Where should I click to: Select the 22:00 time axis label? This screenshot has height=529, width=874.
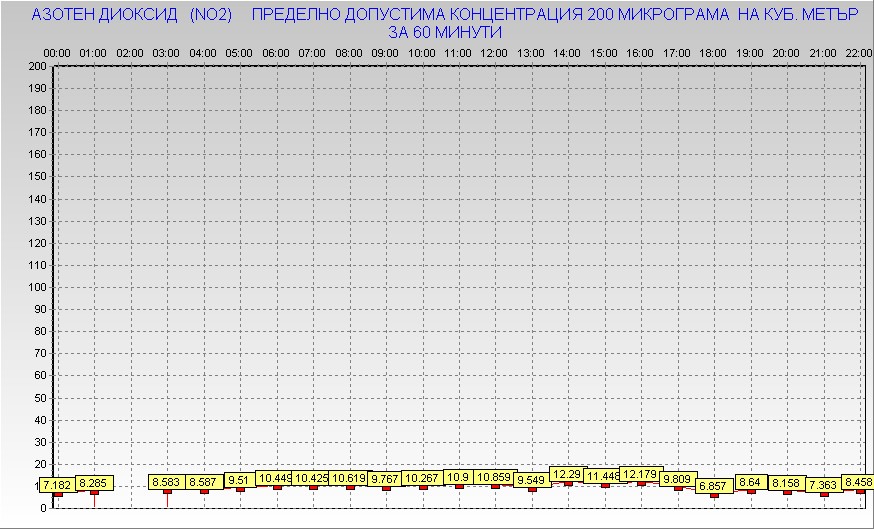(x=858, y=52)
